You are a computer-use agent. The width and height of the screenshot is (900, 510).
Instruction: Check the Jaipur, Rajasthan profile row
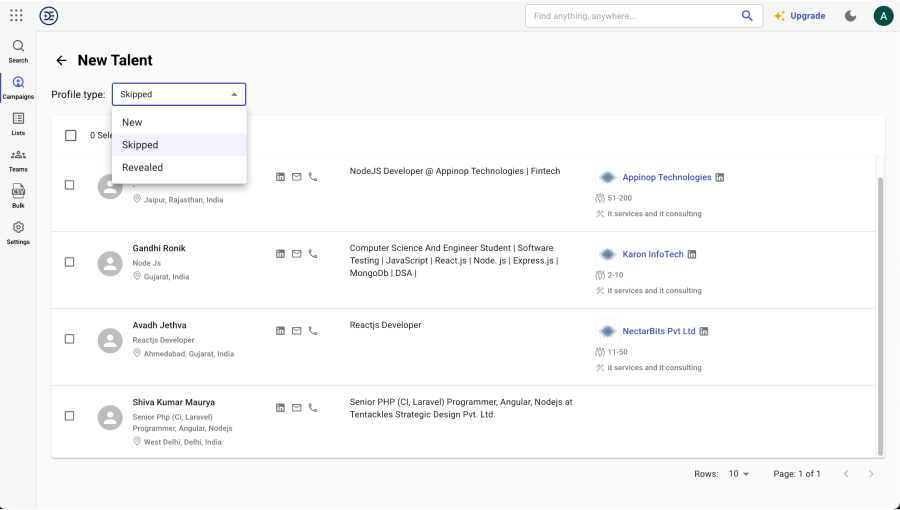[69, 185]
